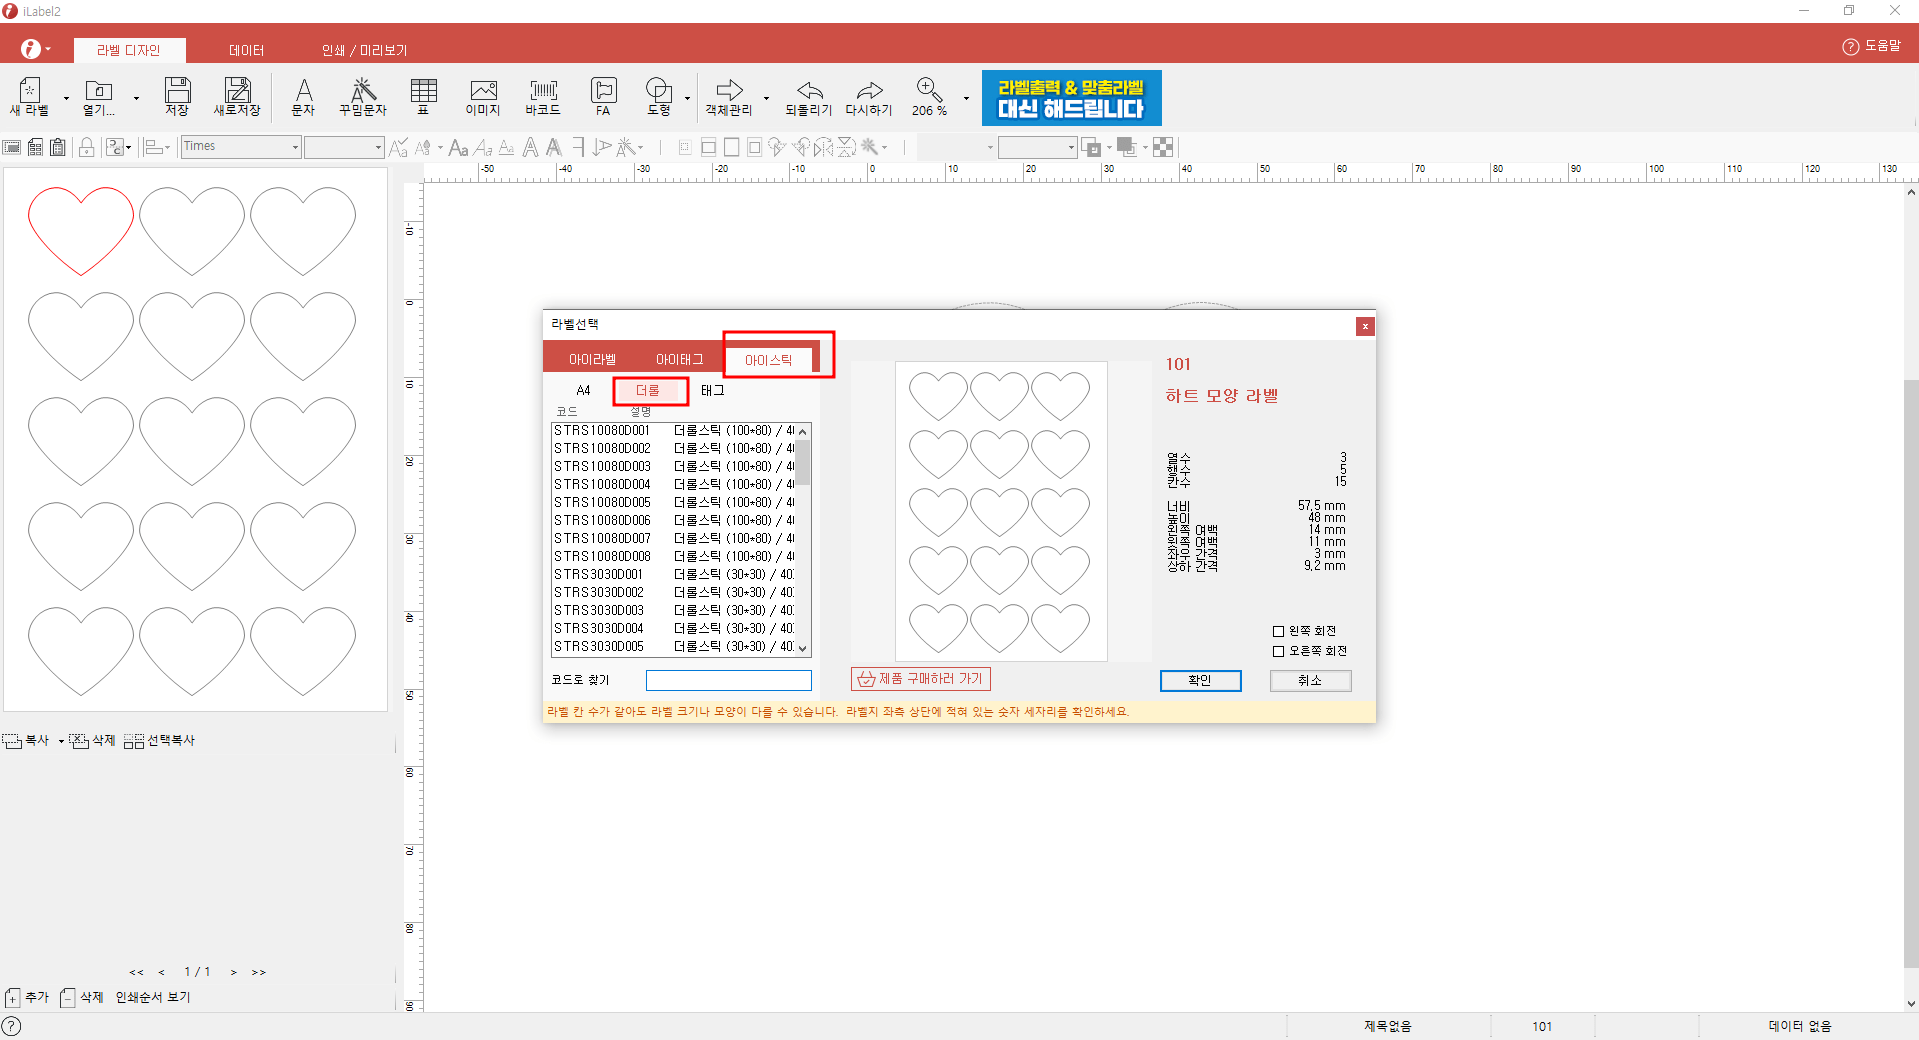Image resolution: width=1919 pixels, height=1040 pixels.
Task: Insert text with the 문자 tool
Action: click(x=303, y=97)
